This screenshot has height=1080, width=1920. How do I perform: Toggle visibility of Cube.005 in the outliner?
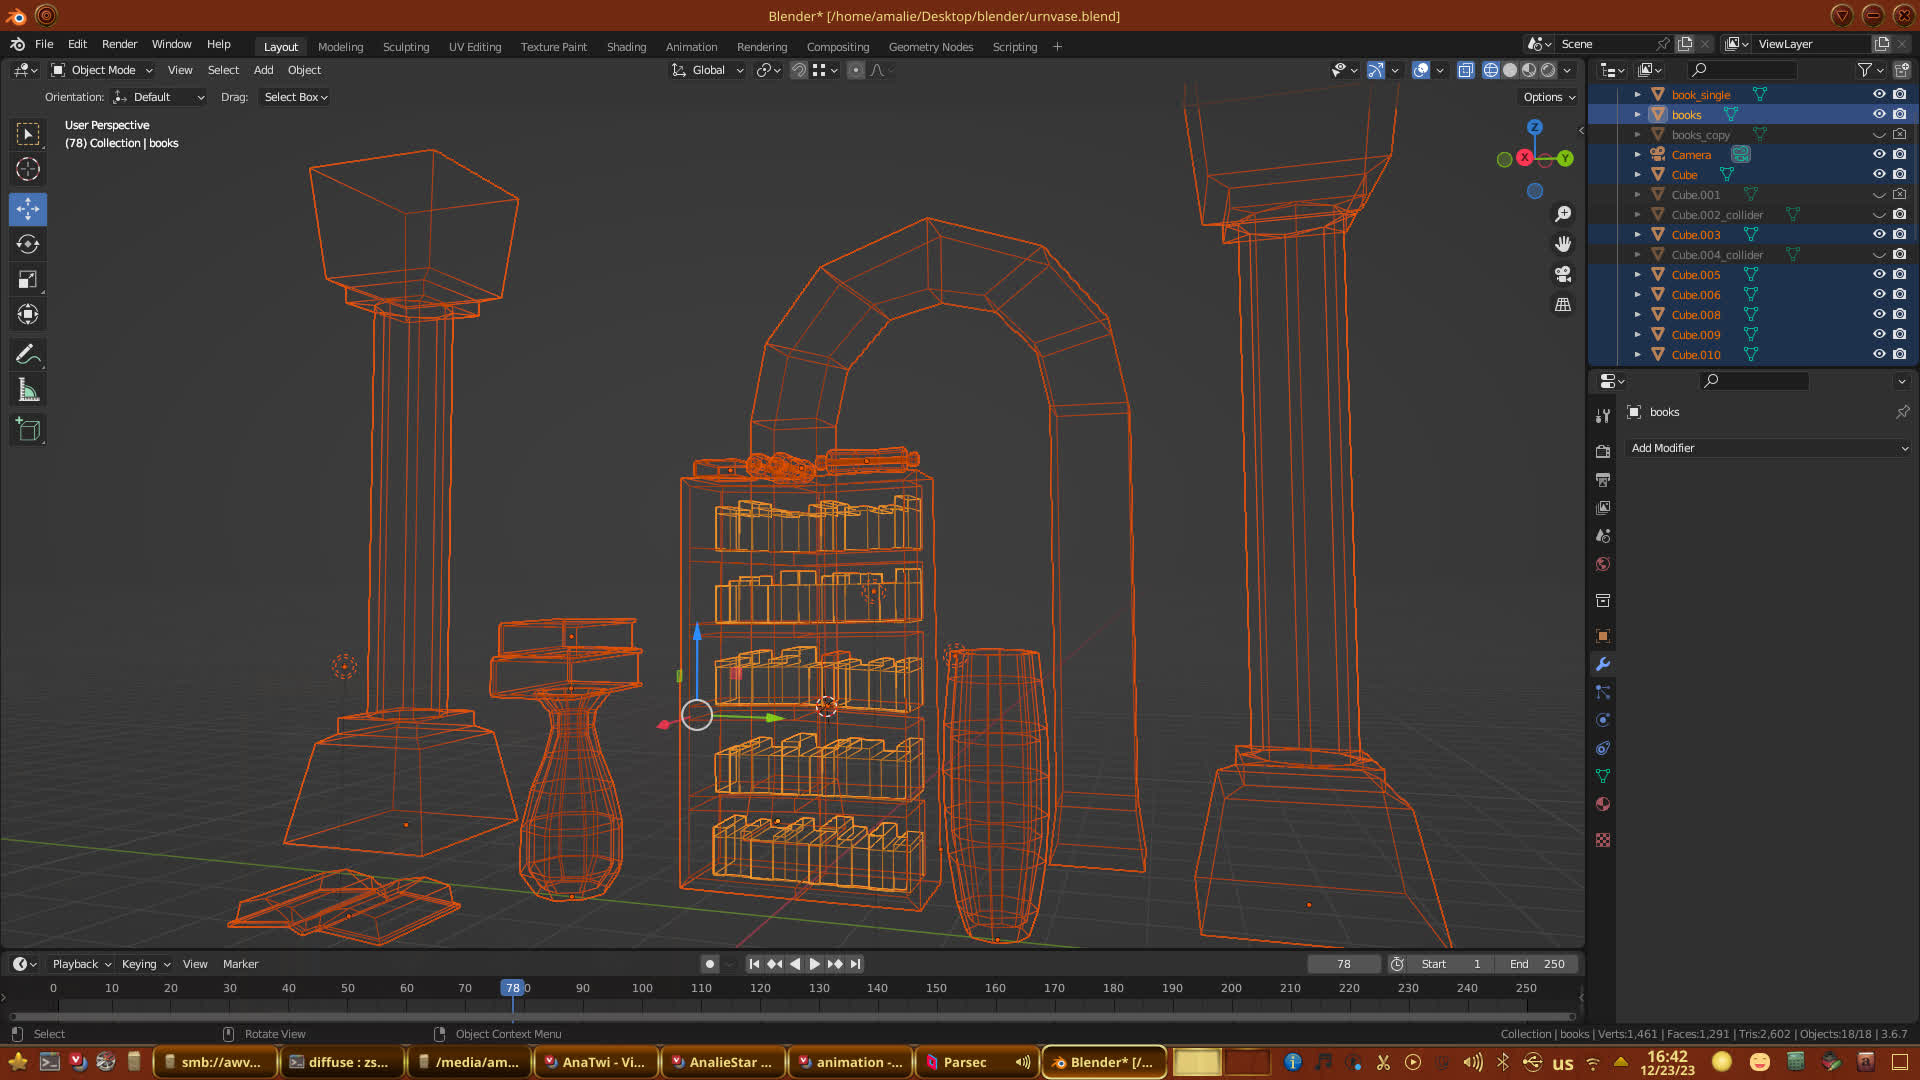point(1879,274)
